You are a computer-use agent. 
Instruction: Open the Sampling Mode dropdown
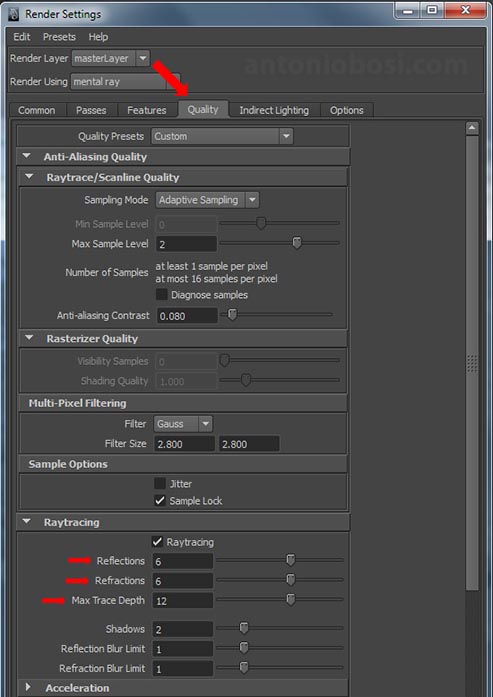click(x=207, y=200)
